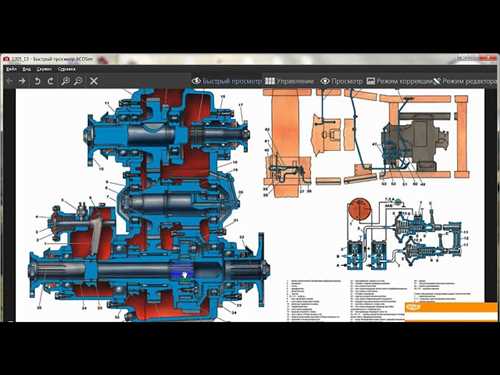Open the Справка menu
500x375 pixels.
point(66,69)
